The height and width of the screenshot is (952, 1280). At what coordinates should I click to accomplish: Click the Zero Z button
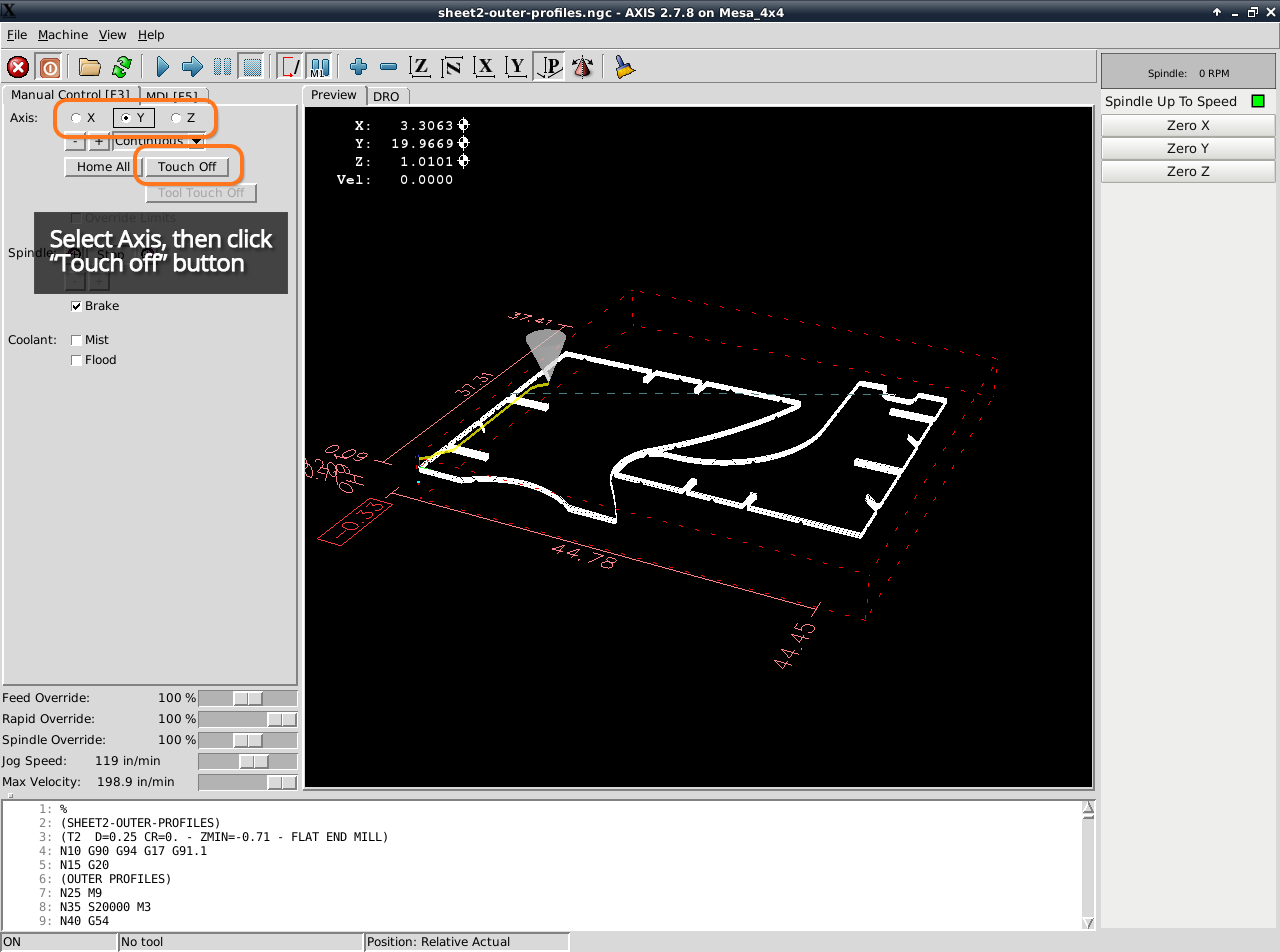pos(1188,172)
